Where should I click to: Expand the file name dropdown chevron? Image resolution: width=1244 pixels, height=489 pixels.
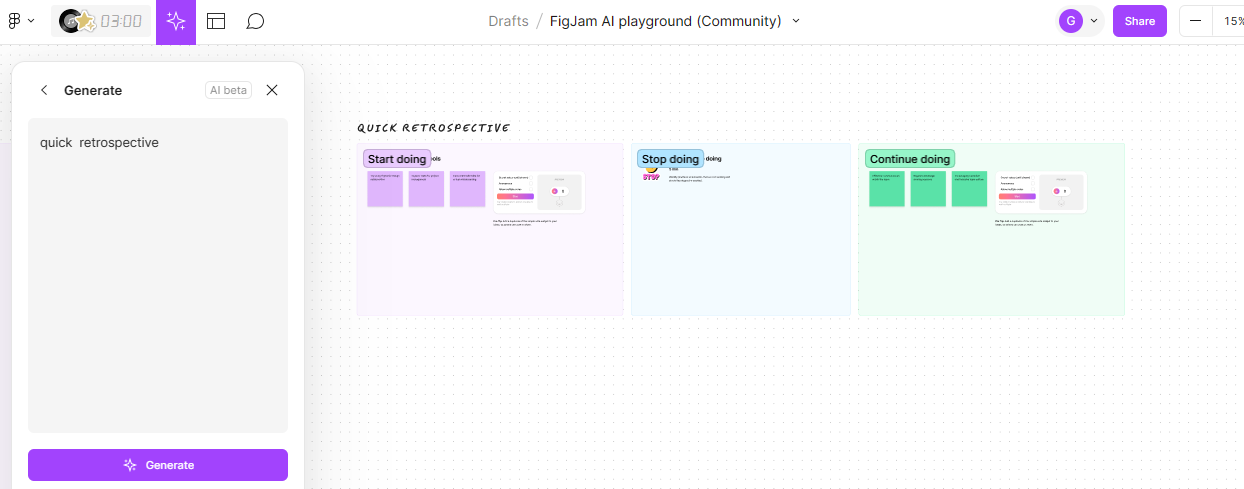coord(796,21)
